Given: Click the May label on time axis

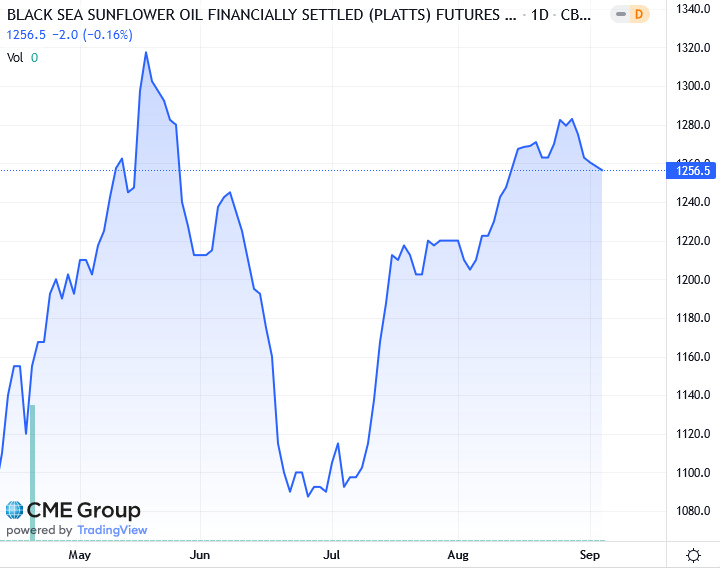Looking at the screenshot, I should [x=79, y=554].
